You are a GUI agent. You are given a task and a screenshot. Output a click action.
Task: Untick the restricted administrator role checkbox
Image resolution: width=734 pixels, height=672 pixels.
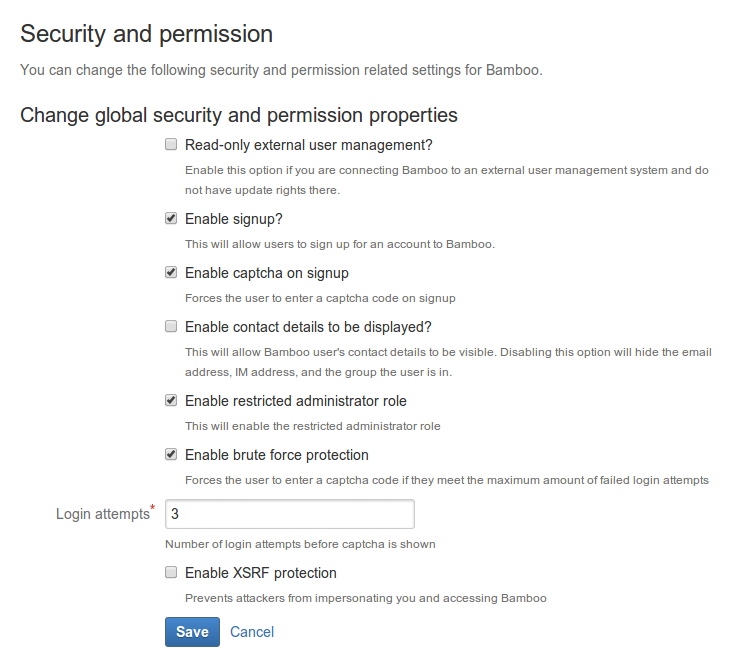(x=171, y=401)
